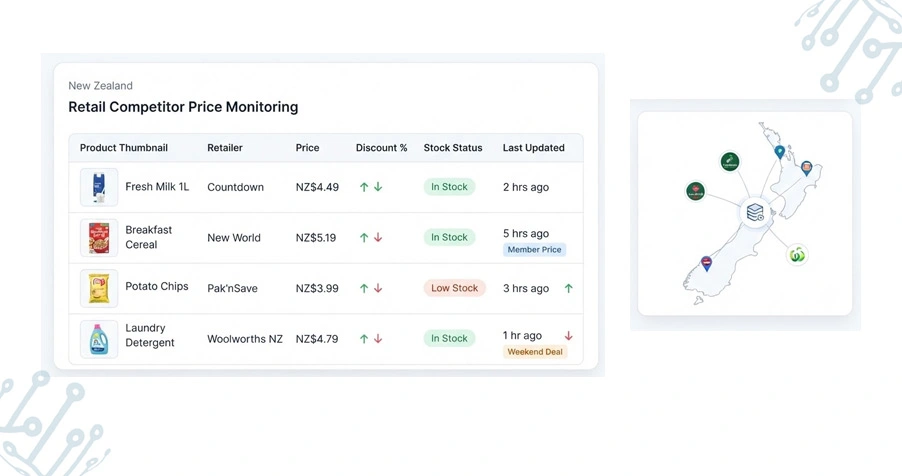
Task: Click the 1 hr ago timestamp
Action: 522,336
